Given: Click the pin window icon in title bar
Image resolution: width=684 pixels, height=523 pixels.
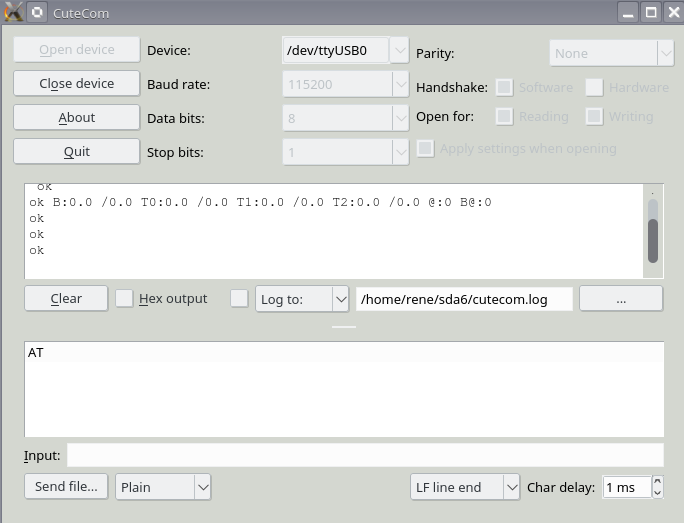Looking at the screenshot, I should [x=37, y=13].
